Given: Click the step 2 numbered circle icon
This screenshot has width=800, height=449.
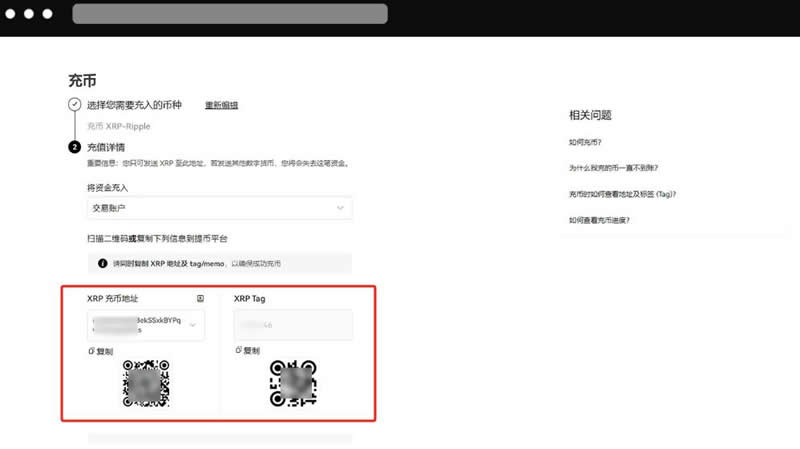Looking at the screenshot, I should pos(74,147).
